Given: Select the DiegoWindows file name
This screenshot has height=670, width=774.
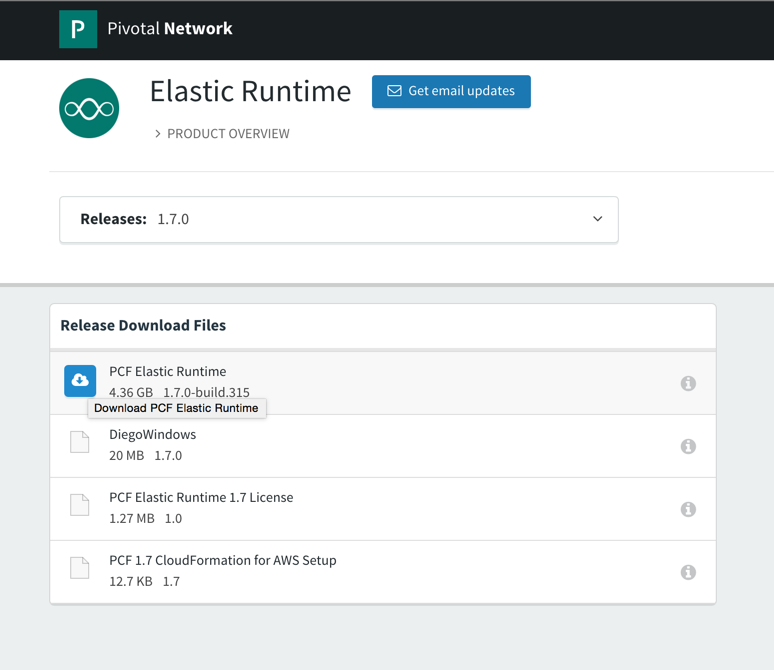Looking at the screenshot, I should point(153,434).
